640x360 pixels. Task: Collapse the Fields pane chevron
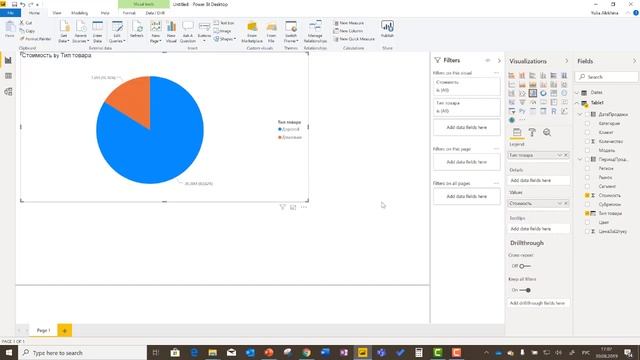tap(634, 61)
